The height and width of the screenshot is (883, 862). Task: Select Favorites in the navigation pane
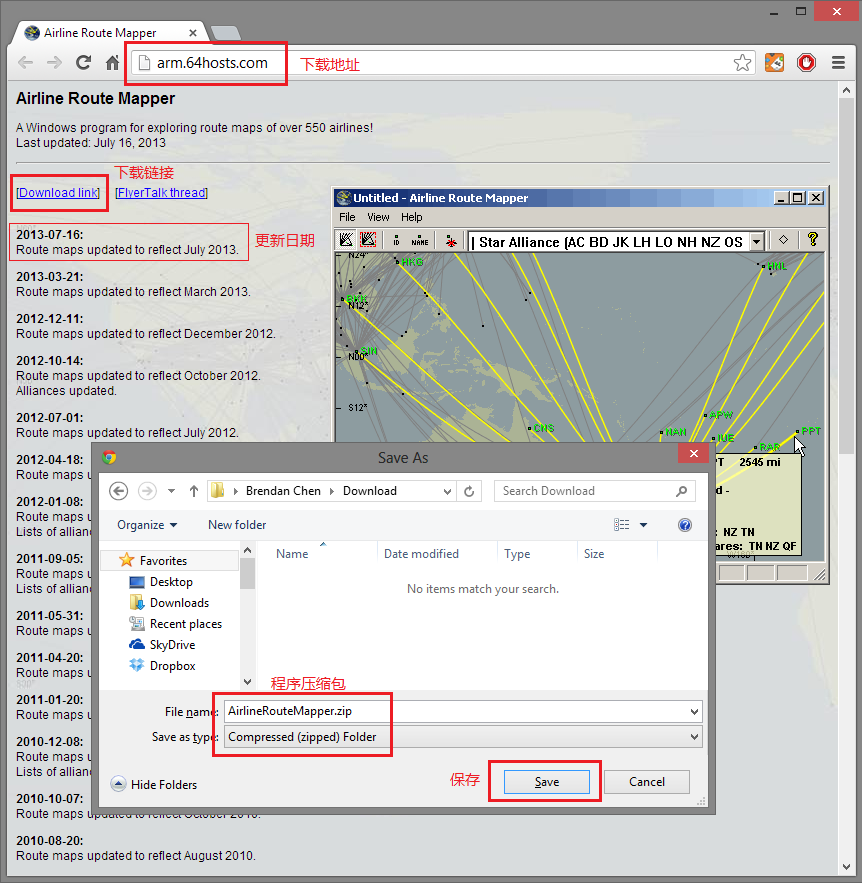pos(163,561)
